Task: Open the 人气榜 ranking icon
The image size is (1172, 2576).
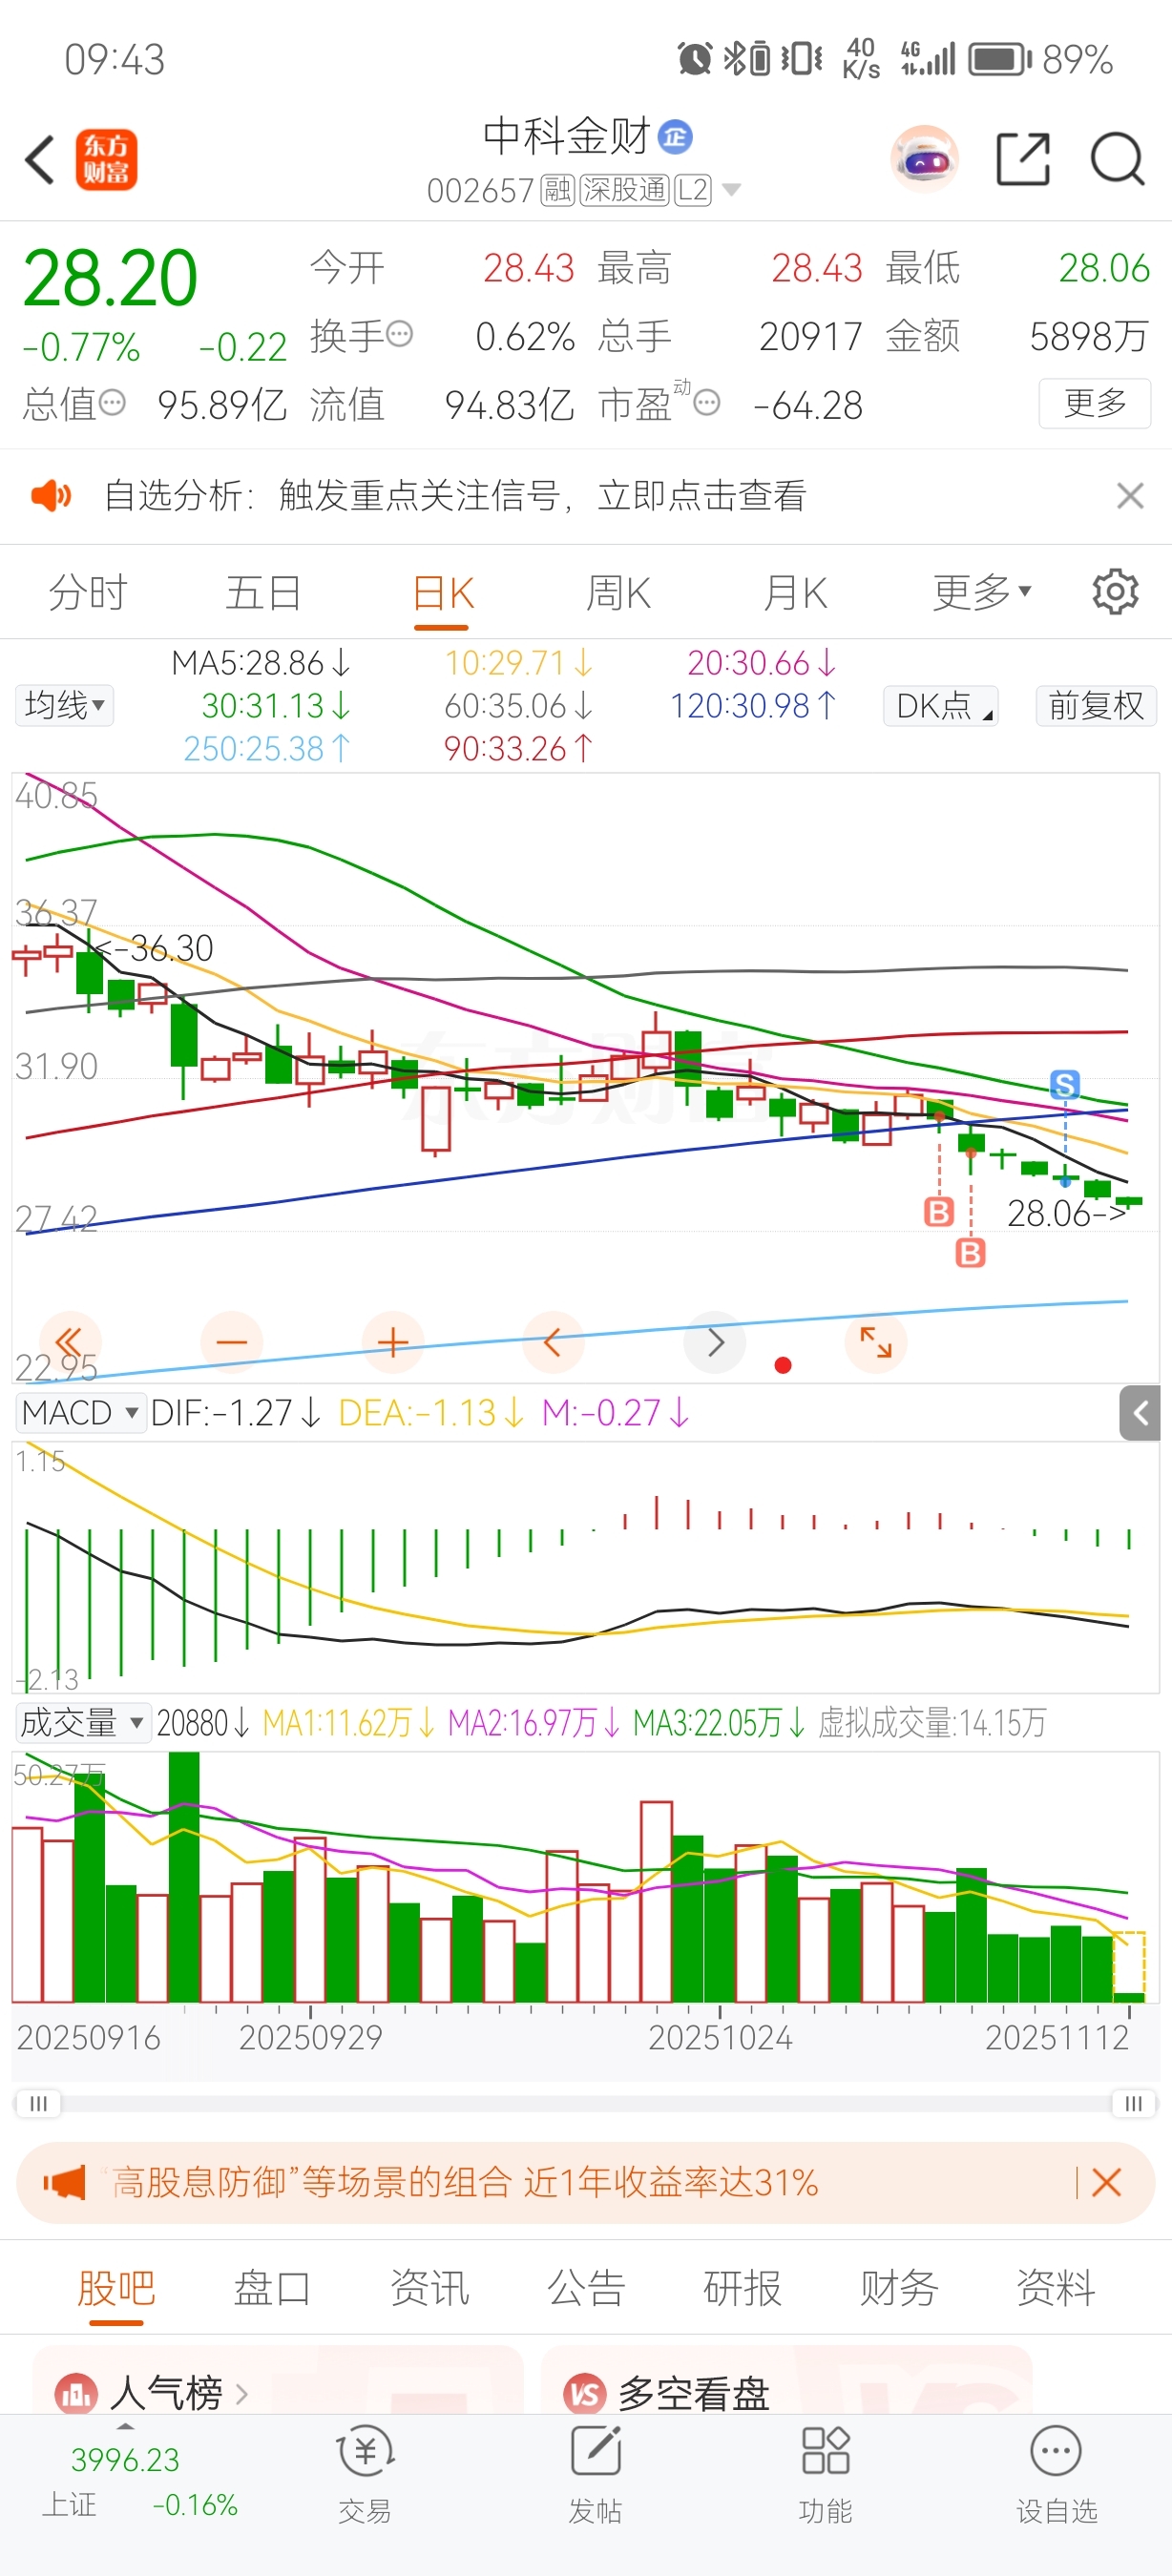Action: [x=76, y=2394]
